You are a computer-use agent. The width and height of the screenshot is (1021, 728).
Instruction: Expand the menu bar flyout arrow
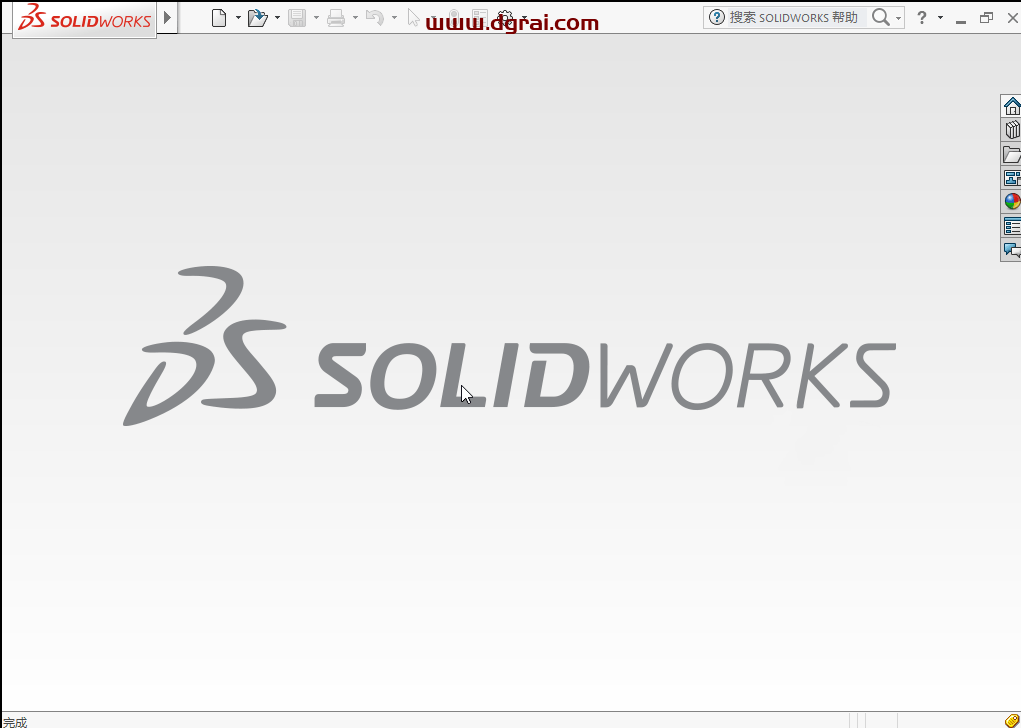coord(167,18)
